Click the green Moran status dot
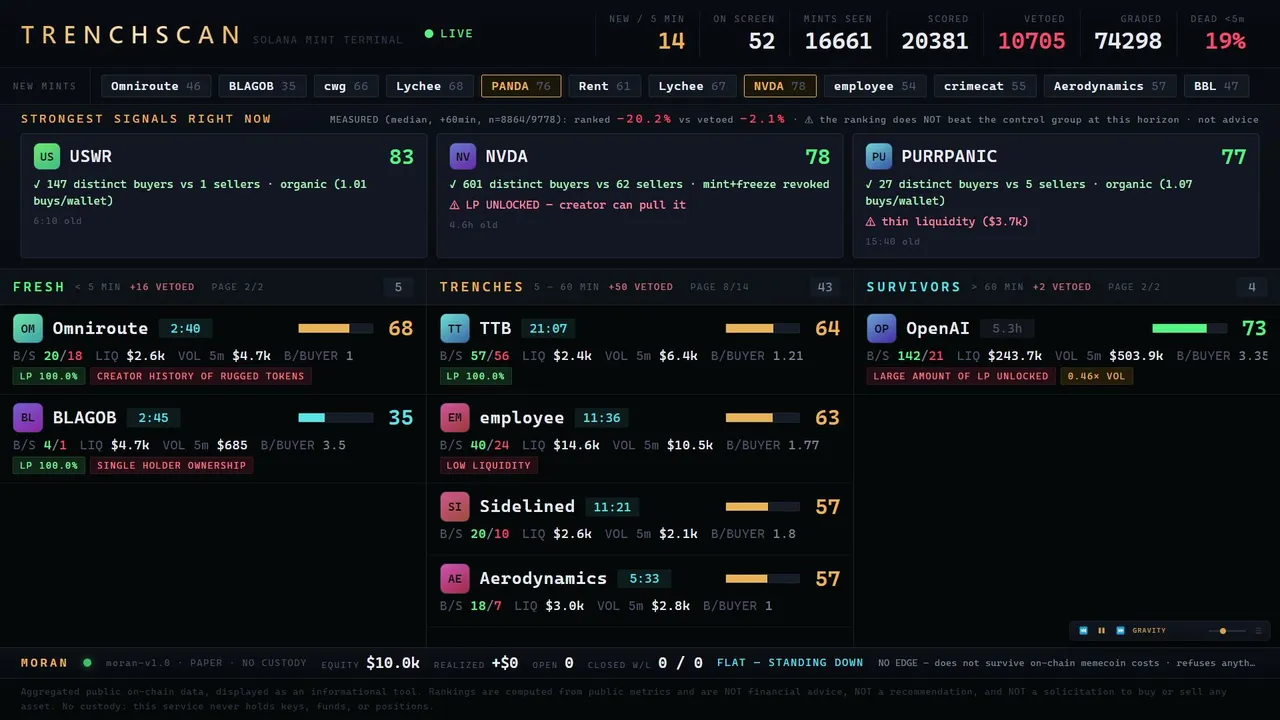 (x=87, y=662)
